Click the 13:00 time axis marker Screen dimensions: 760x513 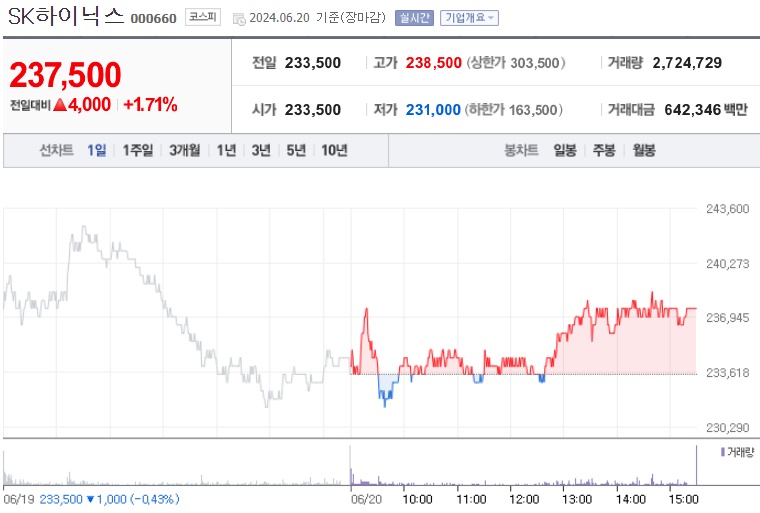pyautogui.click(x=577, y=499)
